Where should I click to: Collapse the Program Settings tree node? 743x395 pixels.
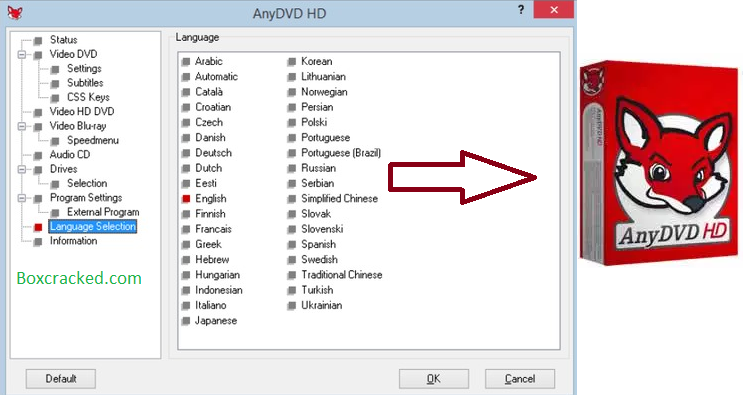tap(22, 198)
